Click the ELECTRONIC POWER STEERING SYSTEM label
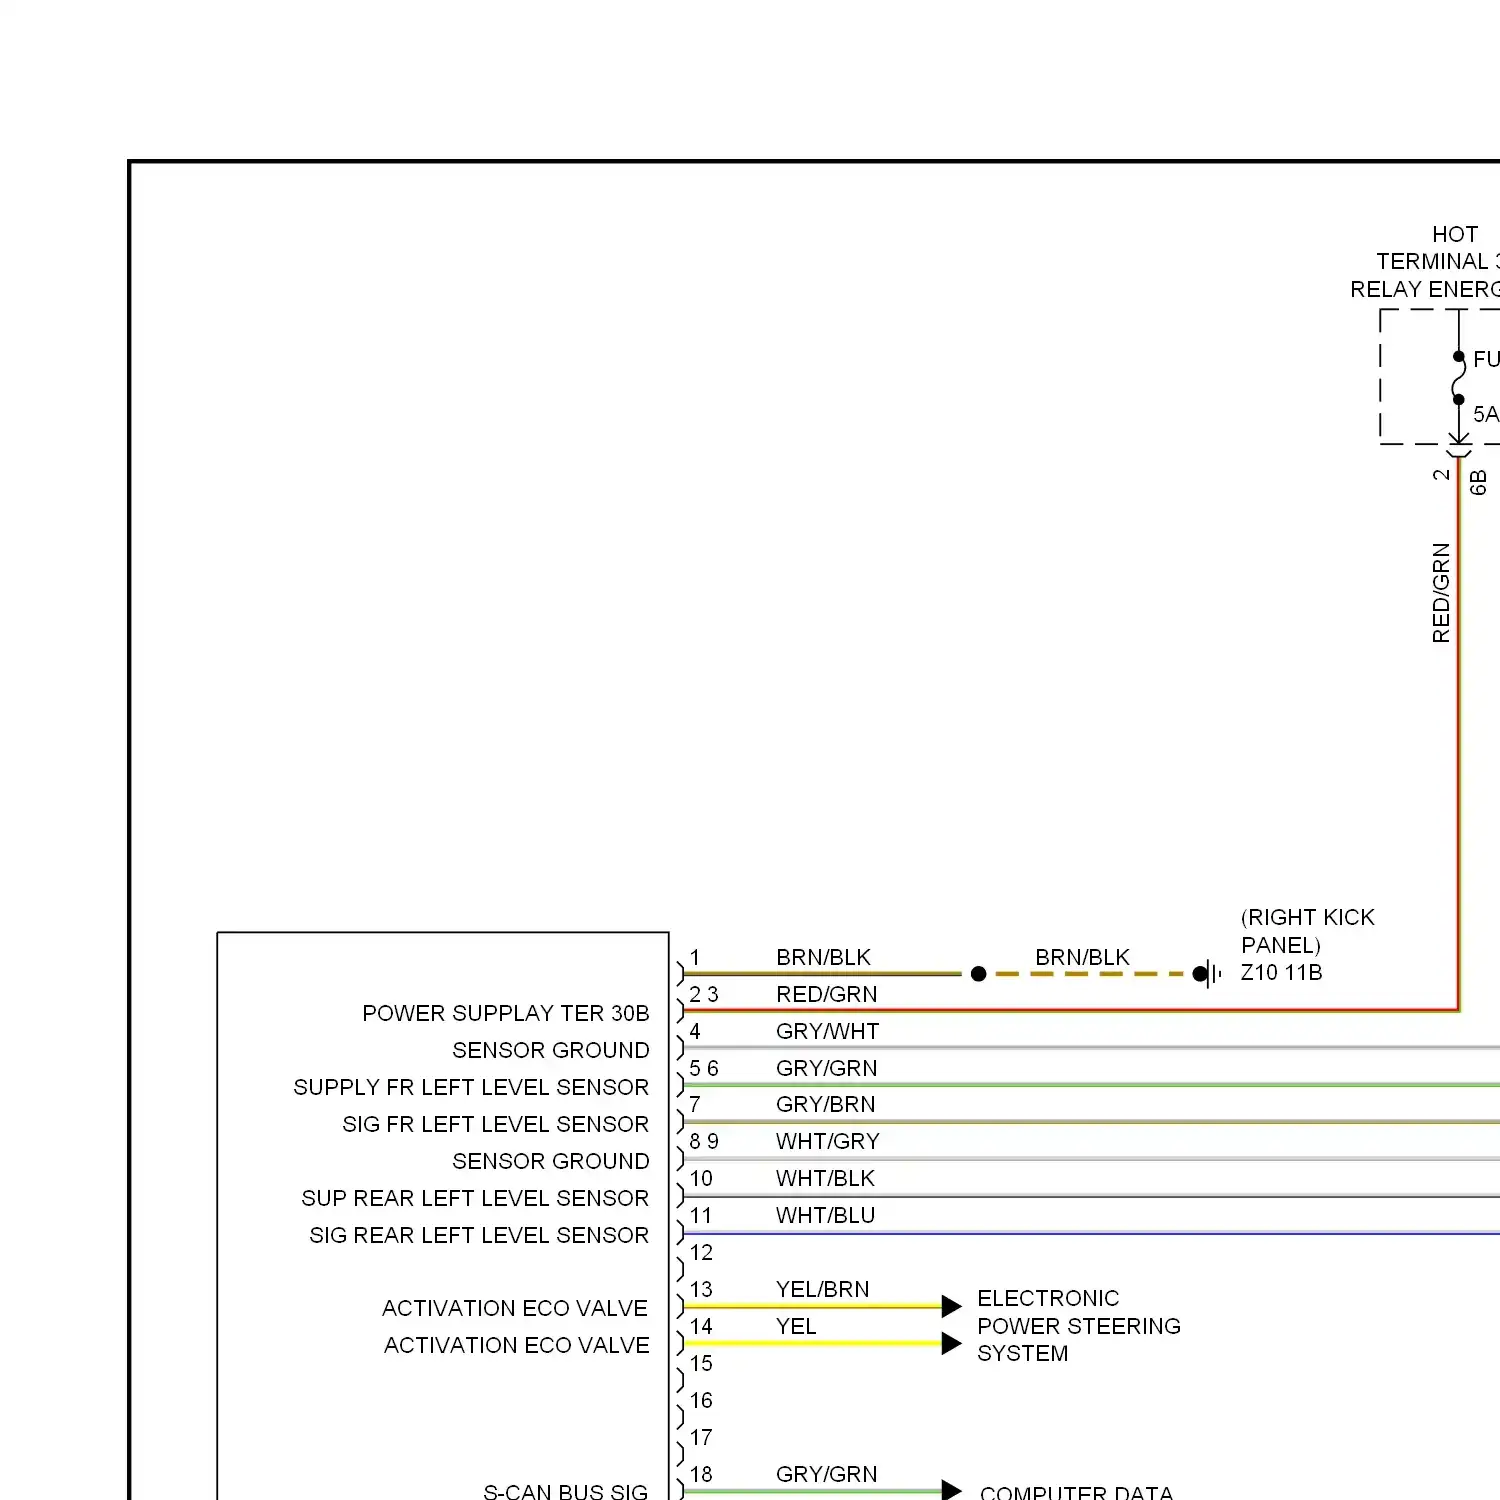Viewport: 1500px width, 1500px height. coord(1079,1326)
